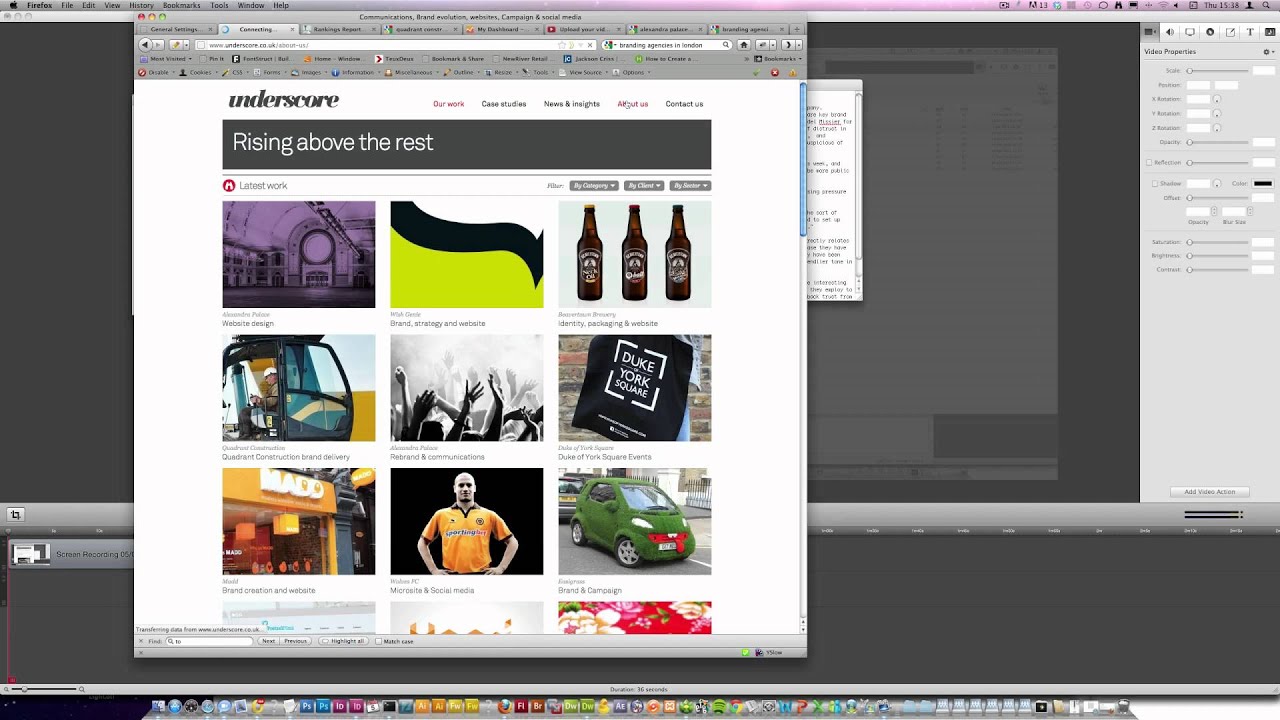Click the Firefox home button icon
This screenshot has width=1280, height=720.
coord(743,45)
